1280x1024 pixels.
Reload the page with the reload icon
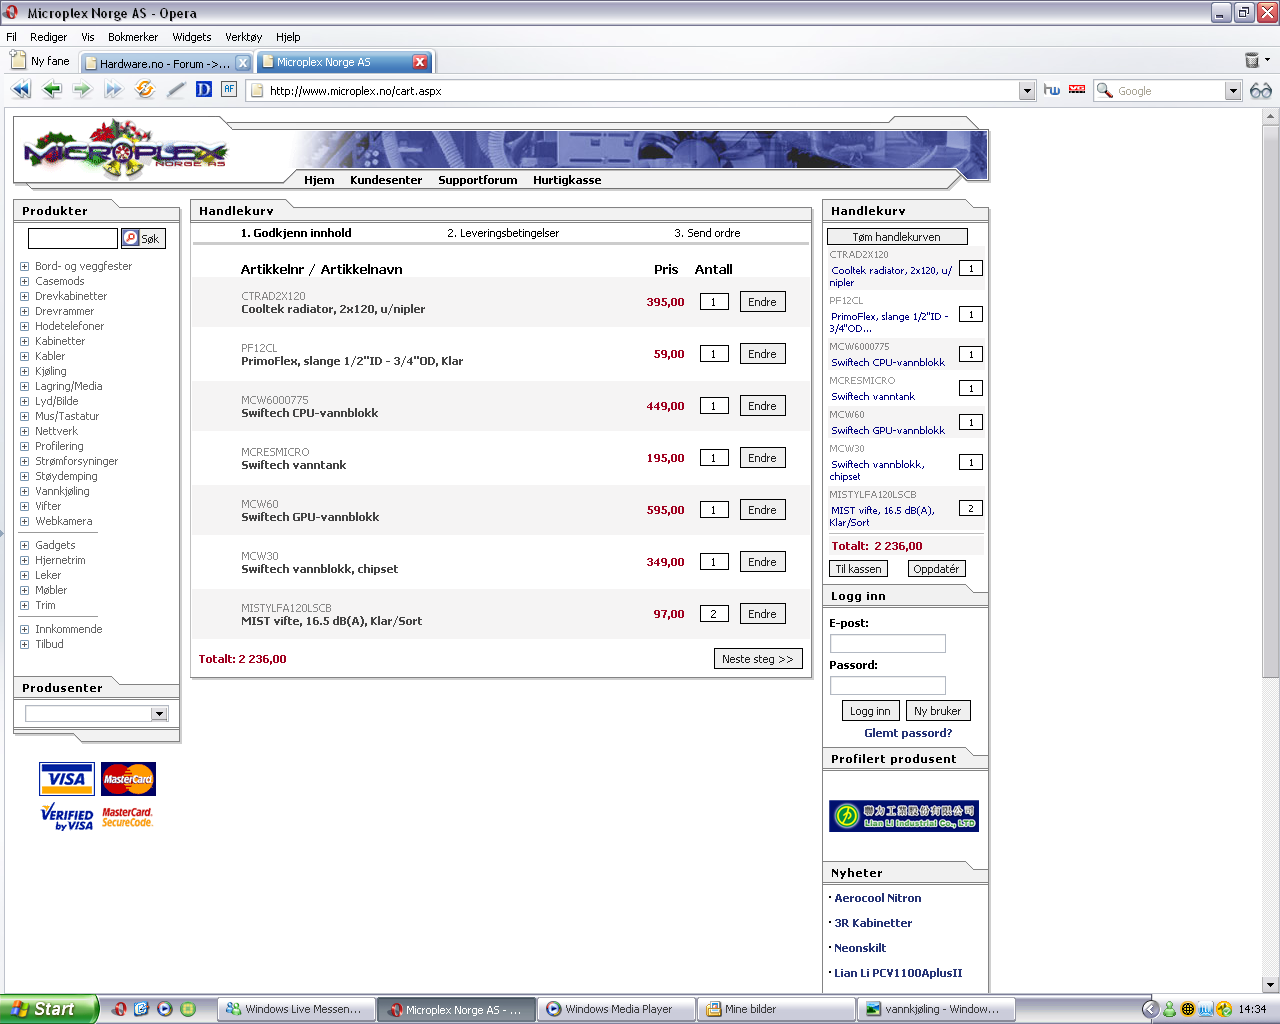point(145,90)
